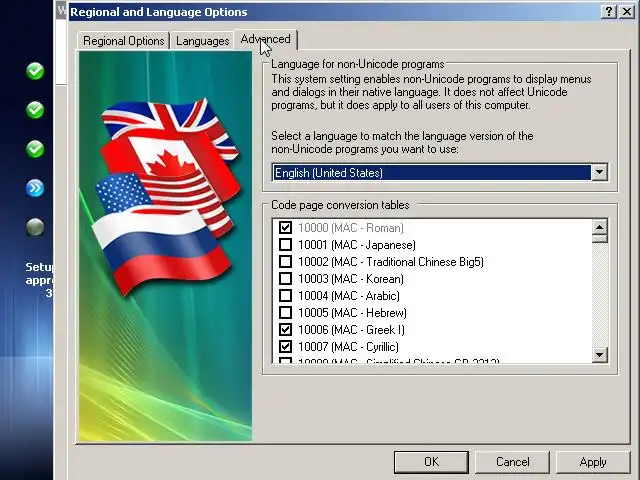Toggle the 10000 (MAC - Roman) checkbox

click(285, 227)
